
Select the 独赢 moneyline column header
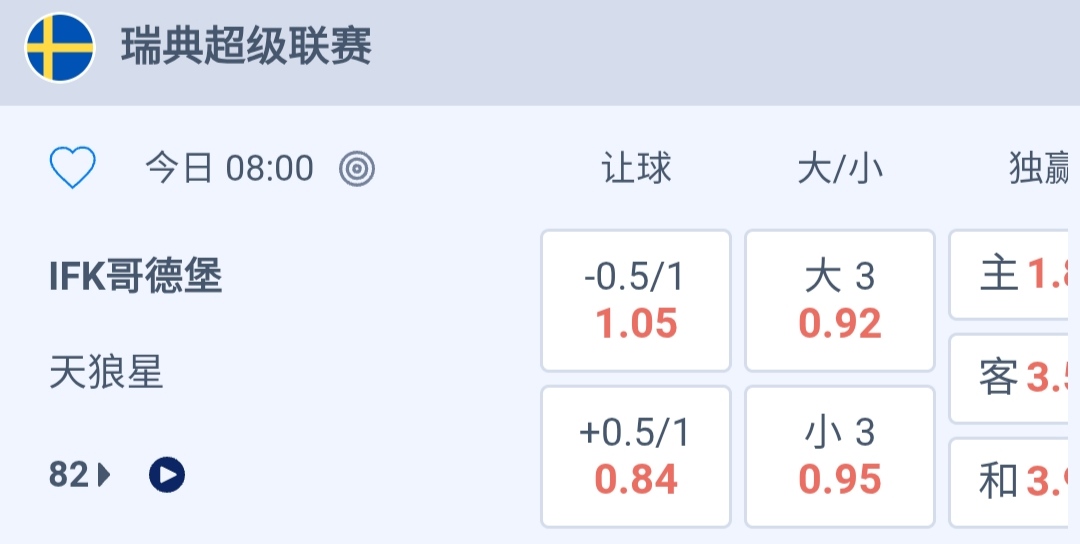point(1042,169)
